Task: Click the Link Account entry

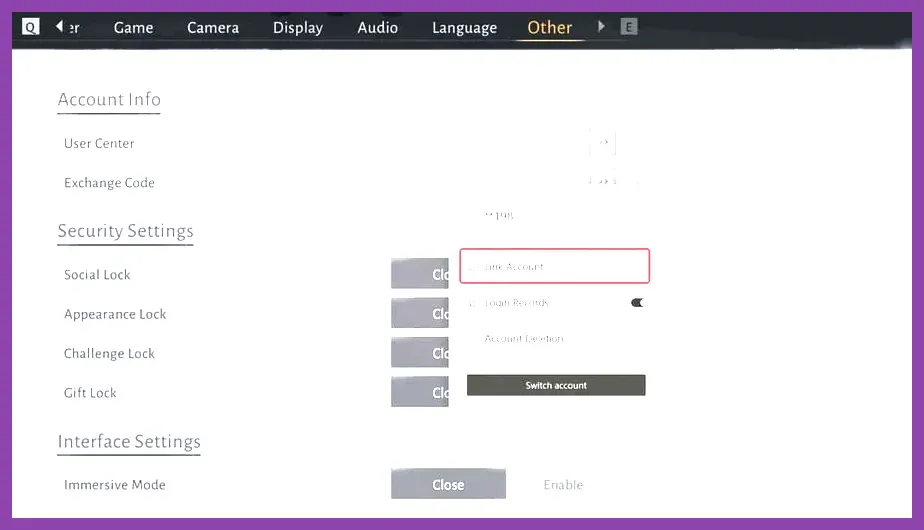Action: point(555,266)
